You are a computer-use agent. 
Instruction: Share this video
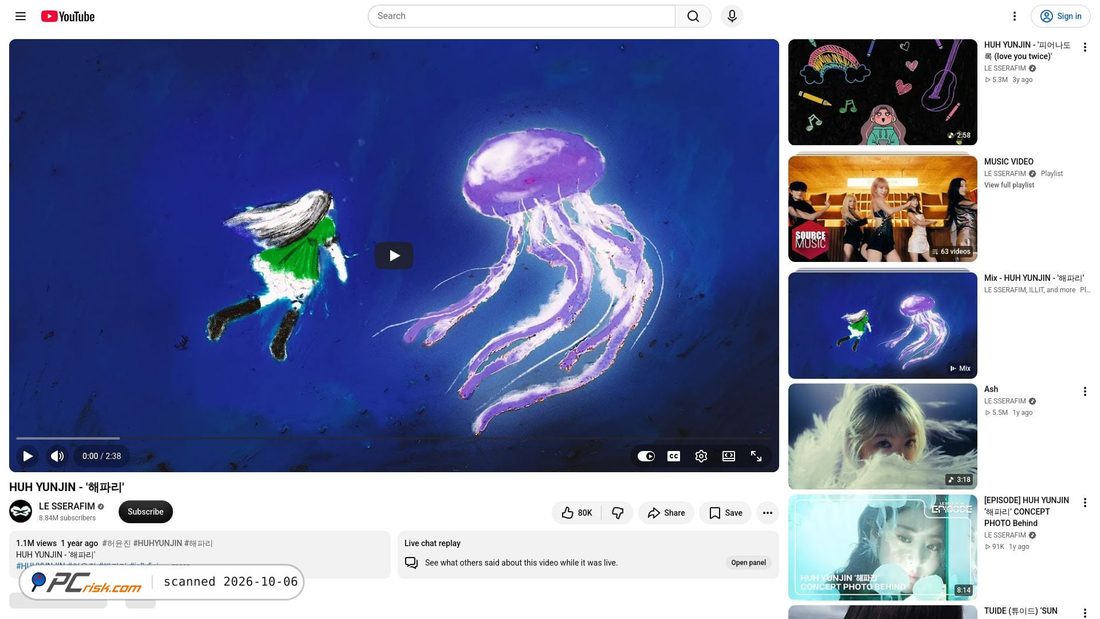pos(666,513)
